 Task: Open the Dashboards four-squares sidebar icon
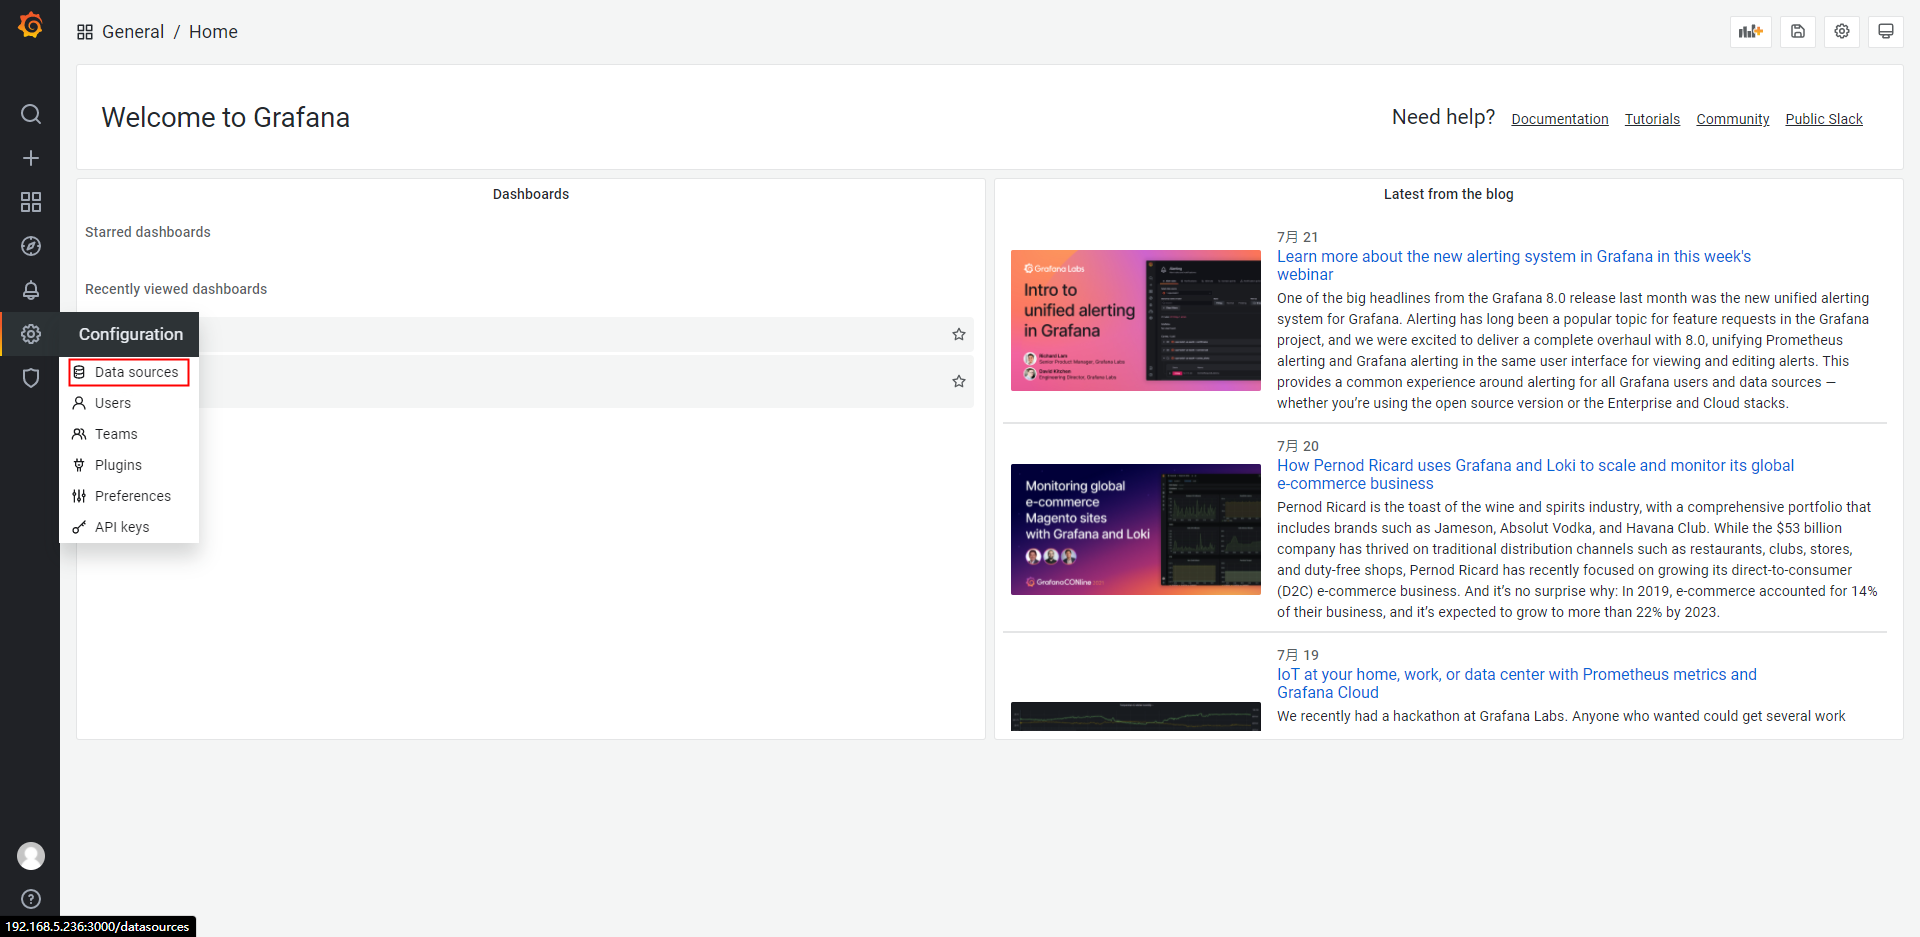tap(31, 202)
